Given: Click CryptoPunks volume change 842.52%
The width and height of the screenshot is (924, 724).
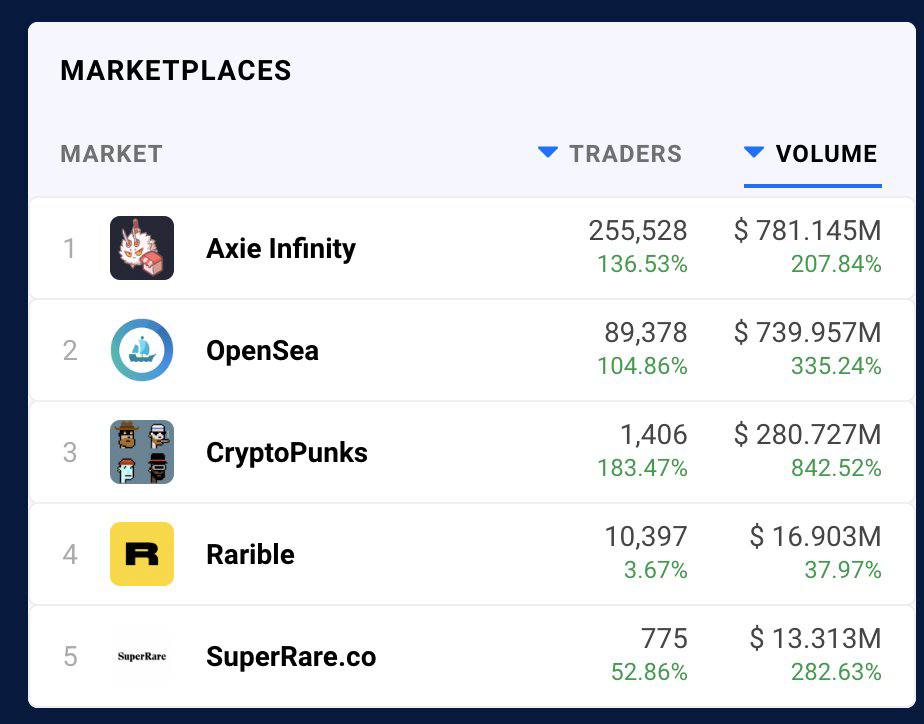Looking at the screenshot, I should 836,469.
